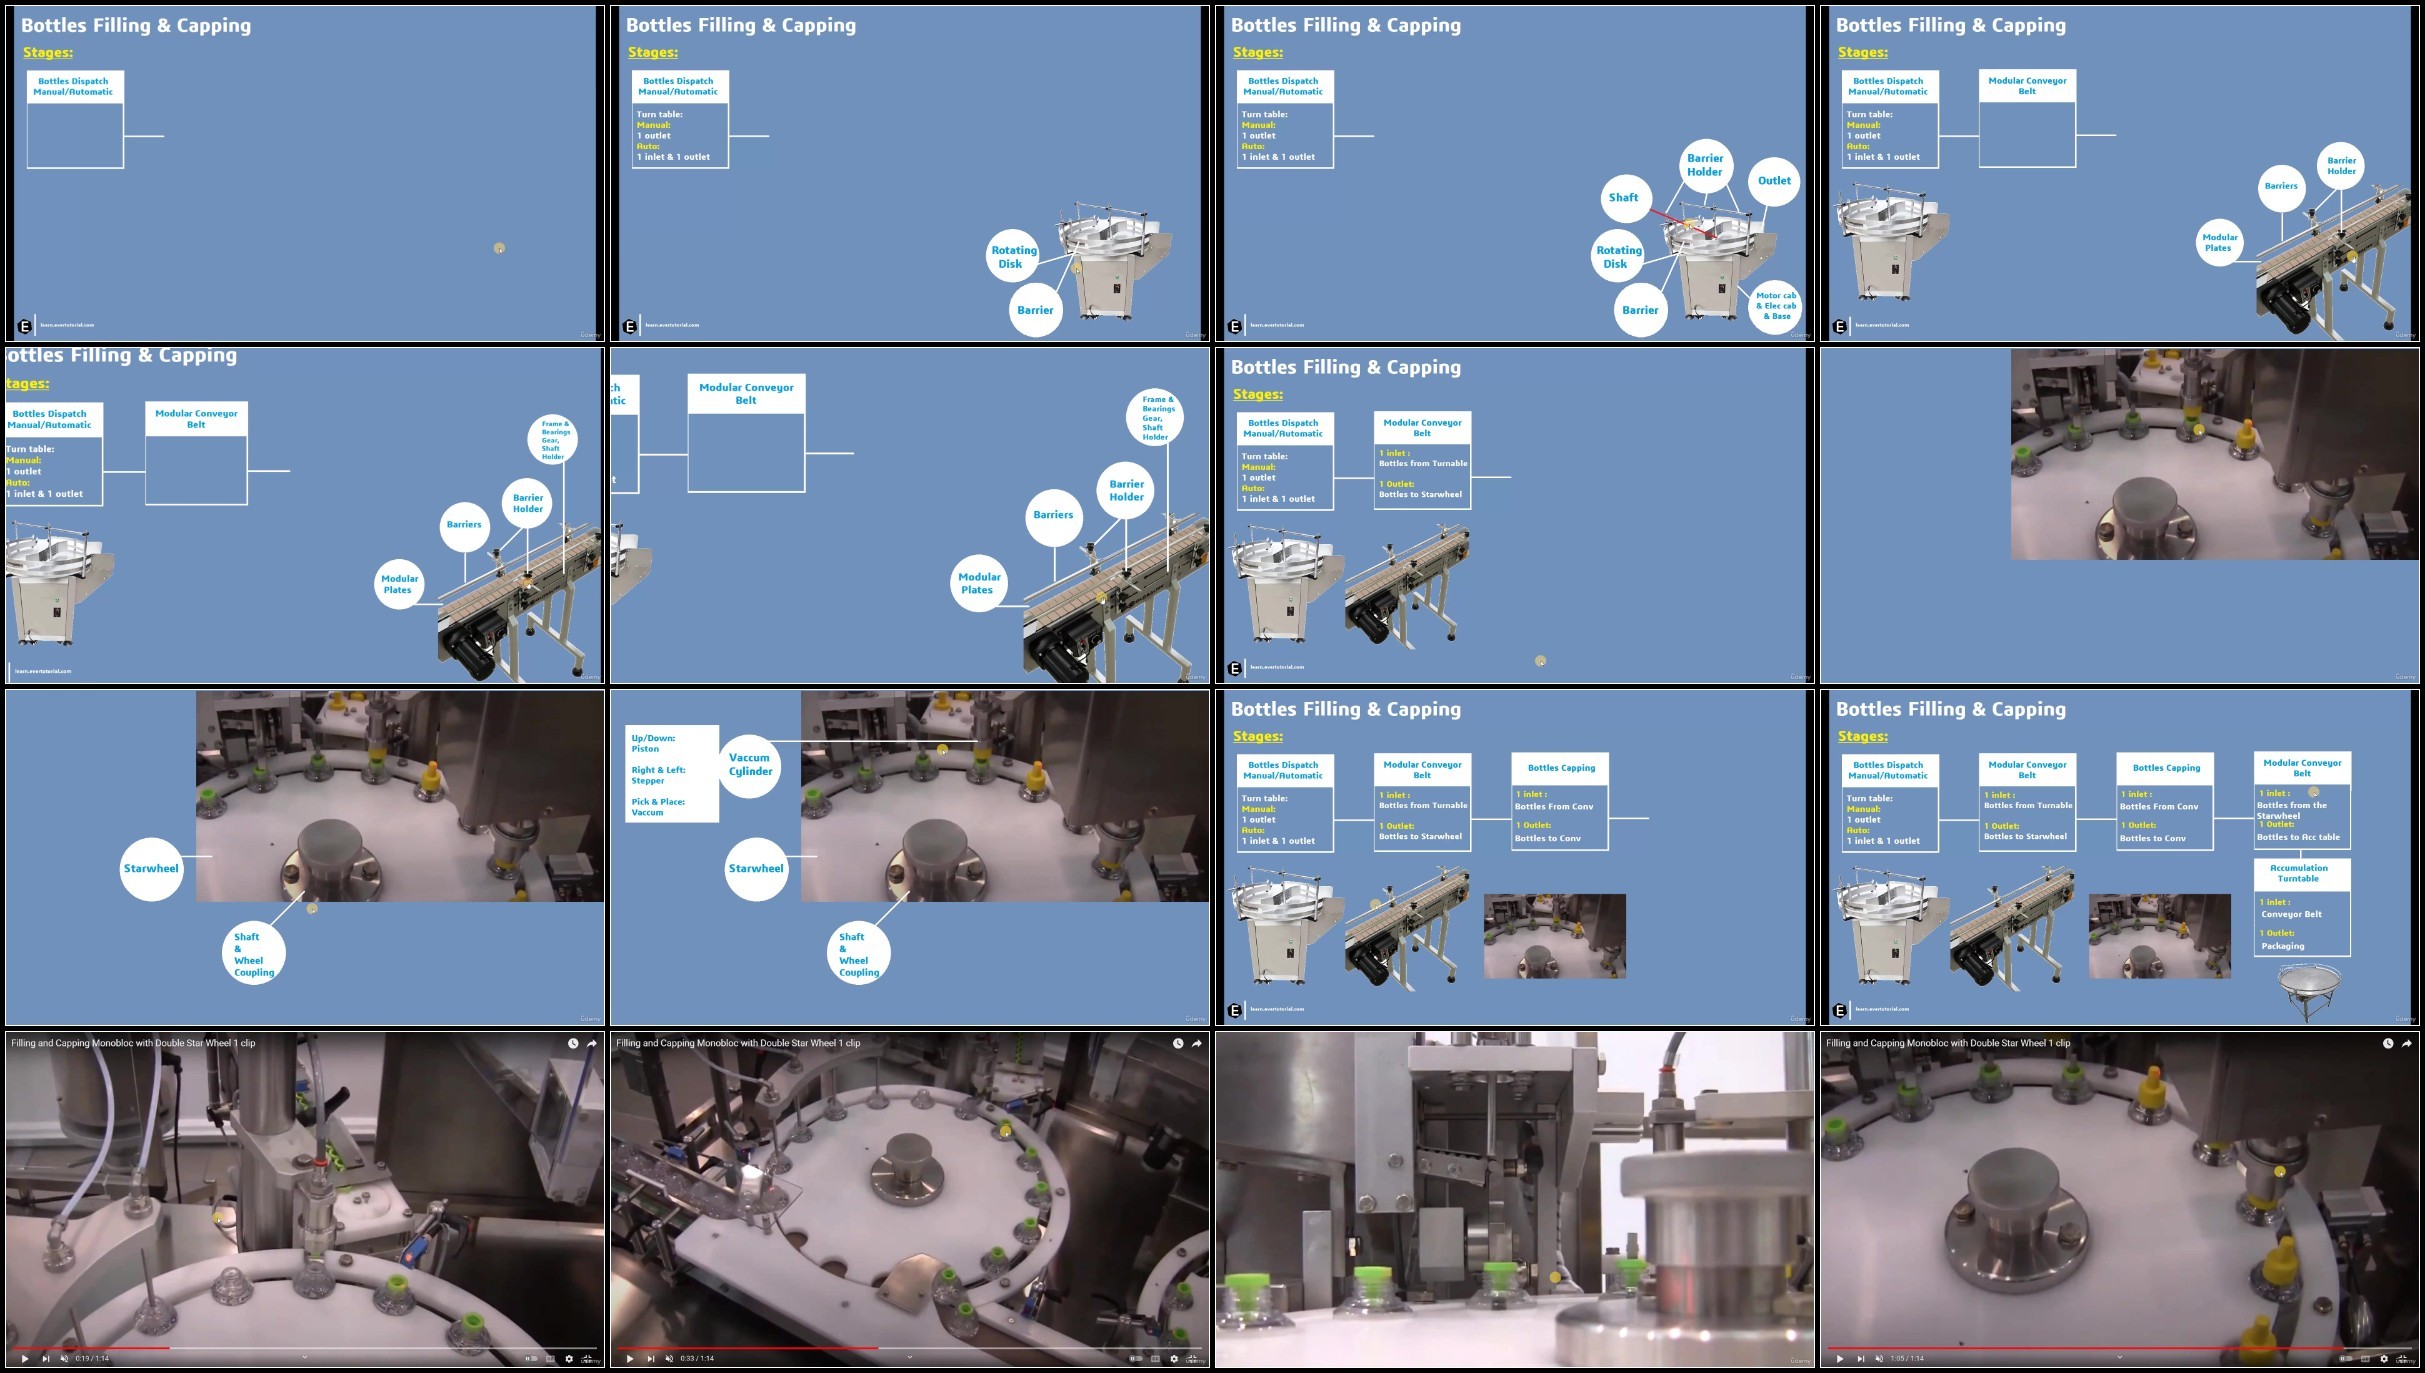The height and width of the screenshot is (1373, 2425).
Task: Expand the chevron in the 0:19 player
Action: [305, 1357]
